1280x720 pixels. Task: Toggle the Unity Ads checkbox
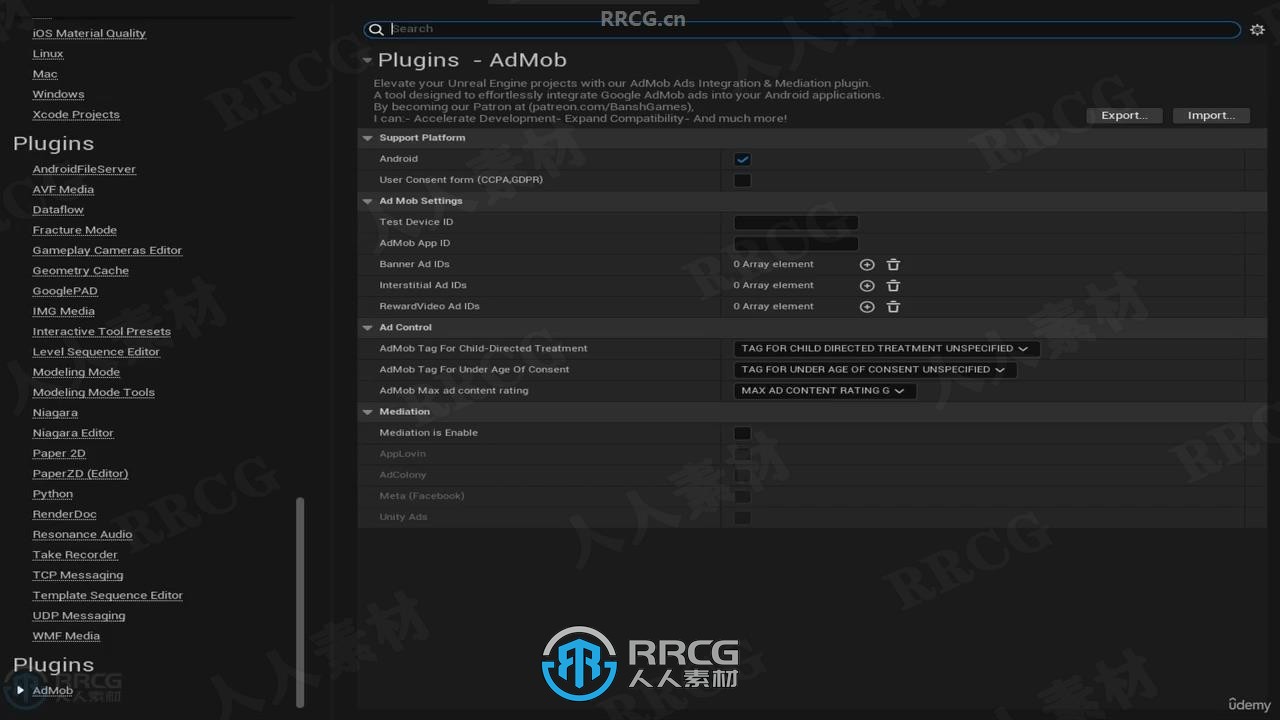(742, 517)
